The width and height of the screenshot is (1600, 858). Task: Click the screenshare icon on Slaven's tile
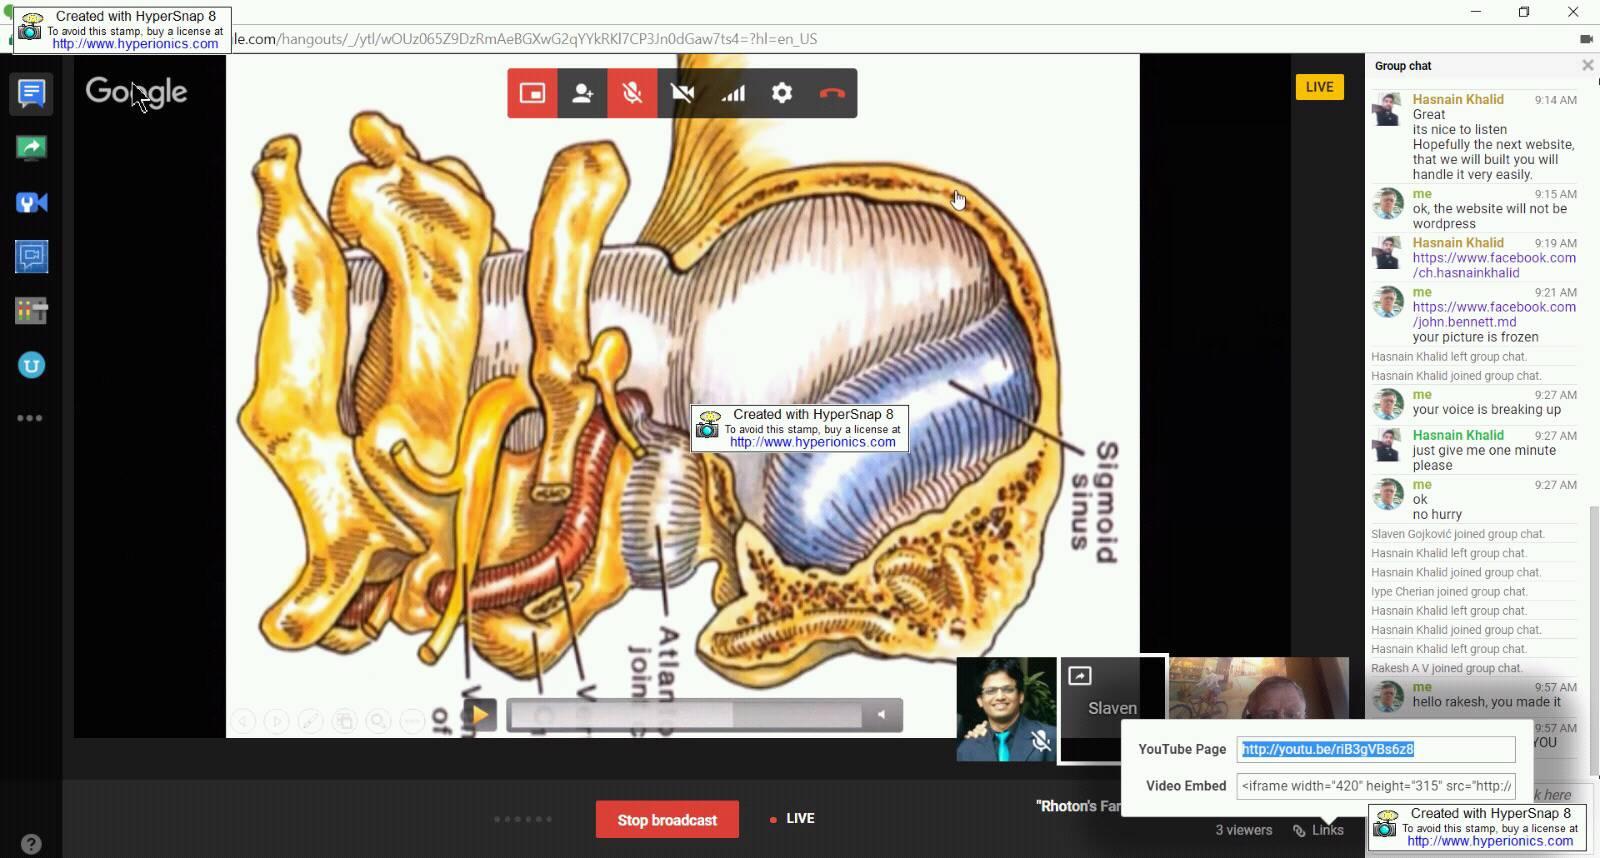coord(1080,676)
